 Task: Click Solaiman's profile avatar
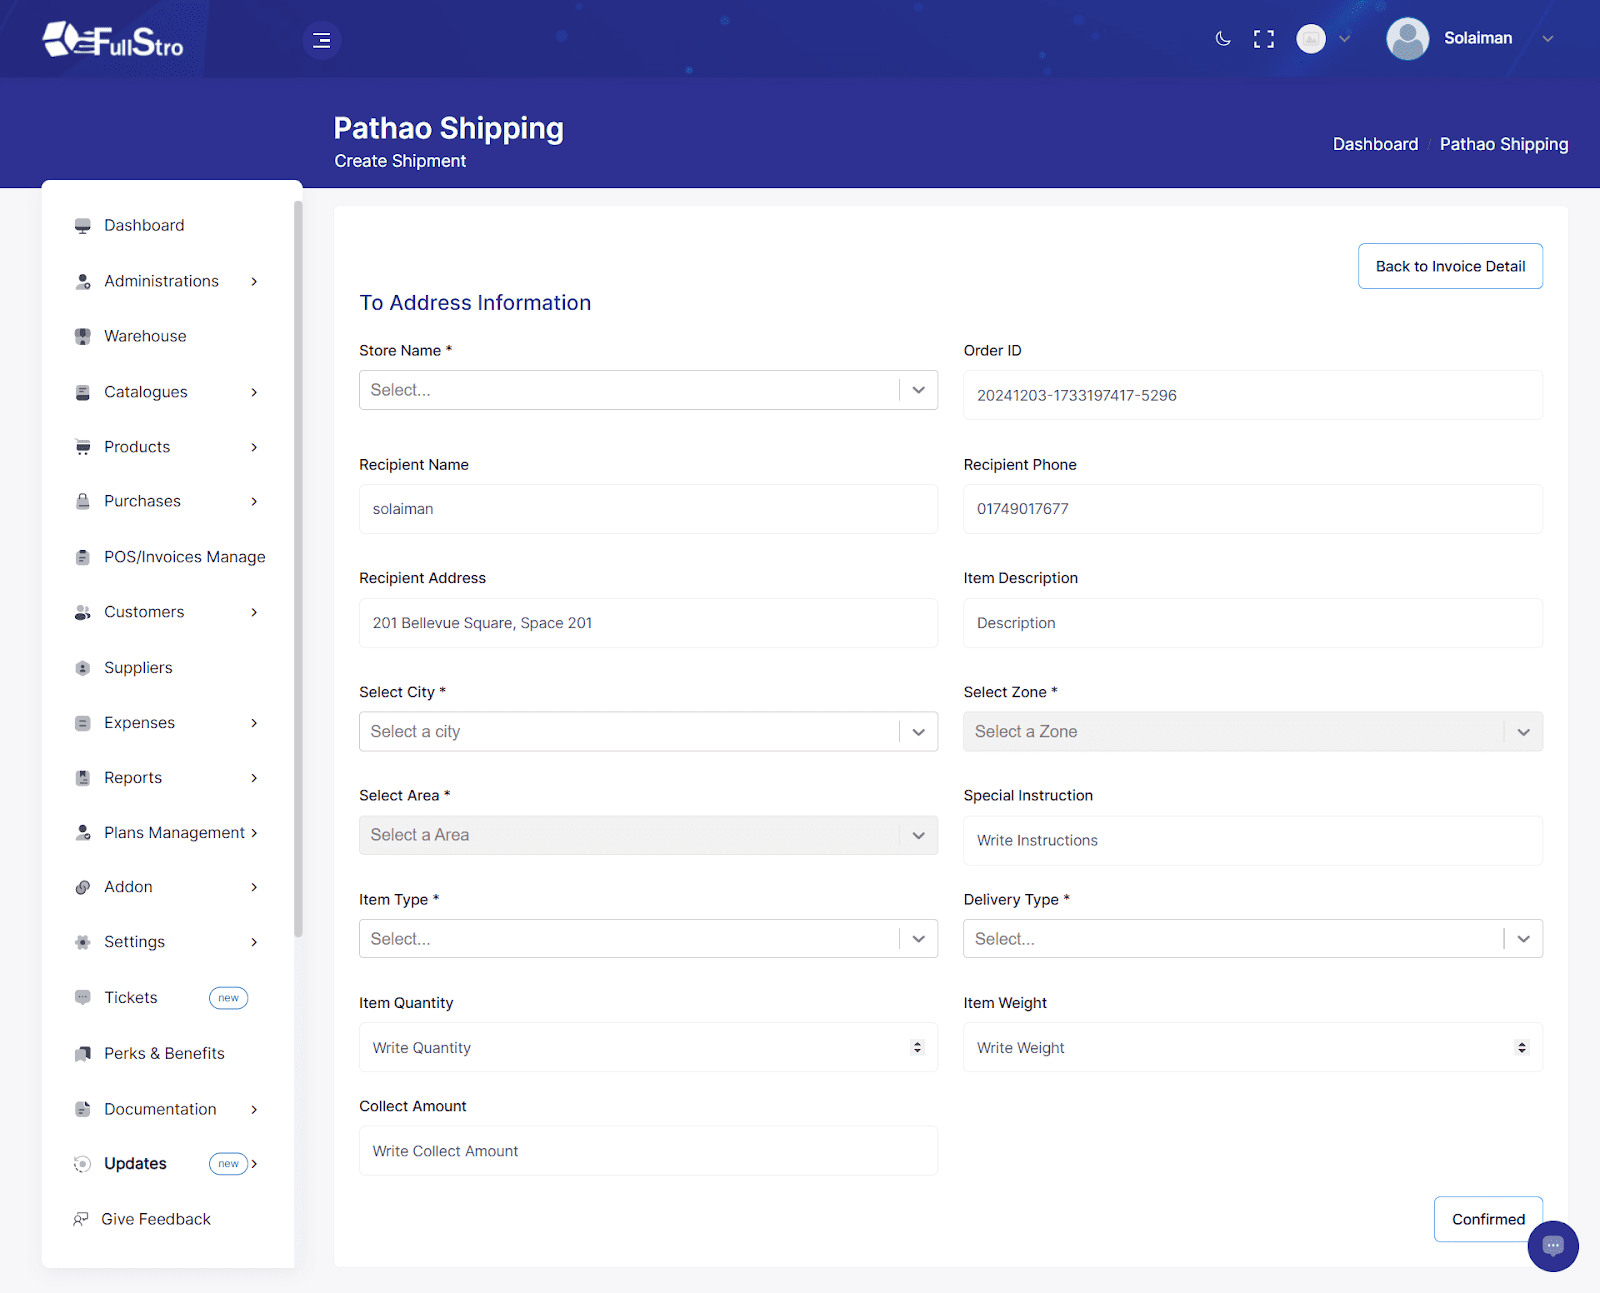(x=1407, y=39)
